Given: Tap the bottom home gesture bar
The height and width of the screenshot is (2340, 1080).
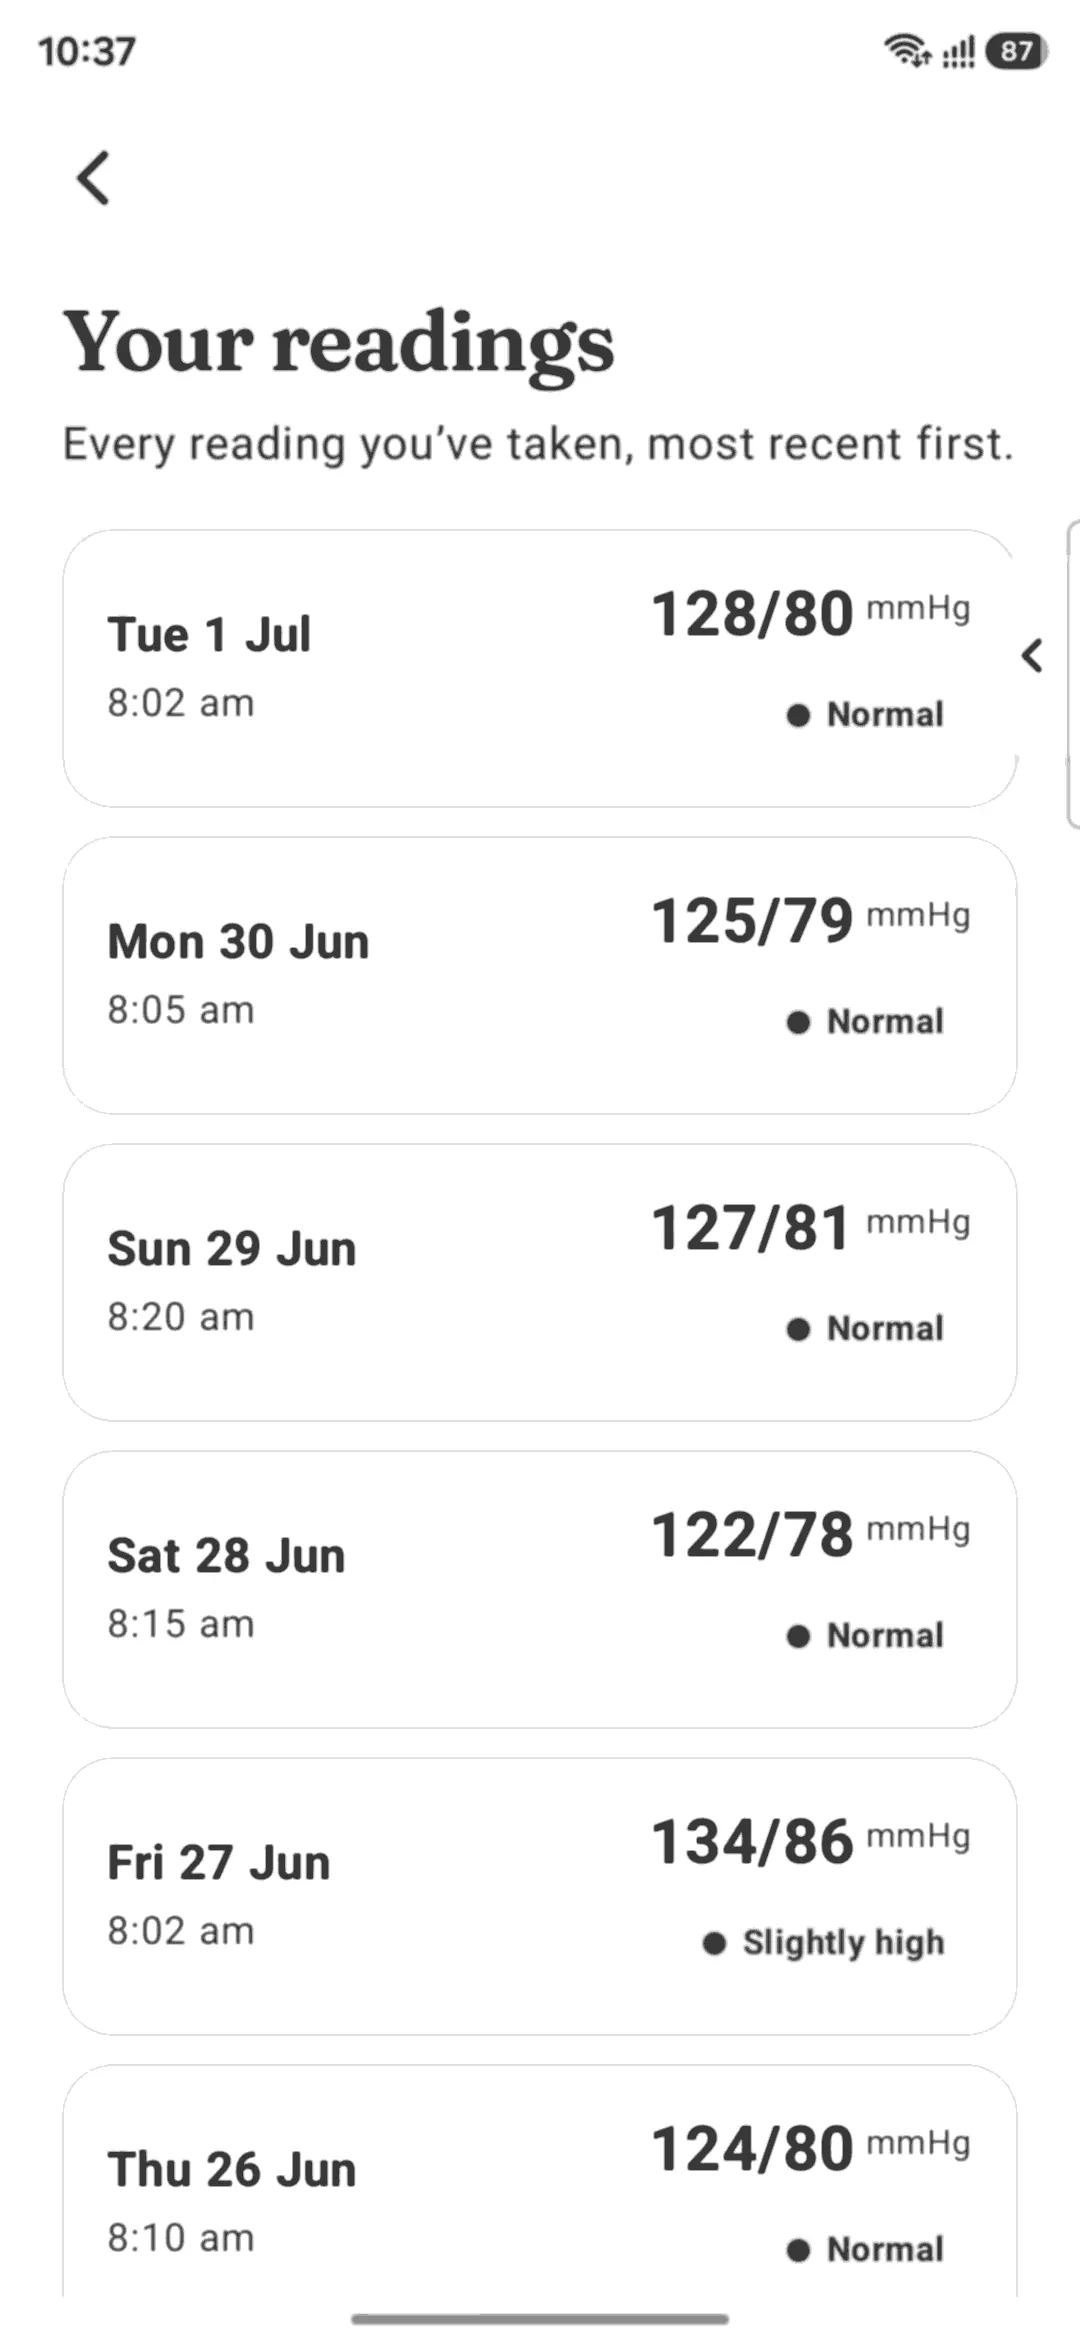Looking at the screenshot, I should (x=540, y=2318).
